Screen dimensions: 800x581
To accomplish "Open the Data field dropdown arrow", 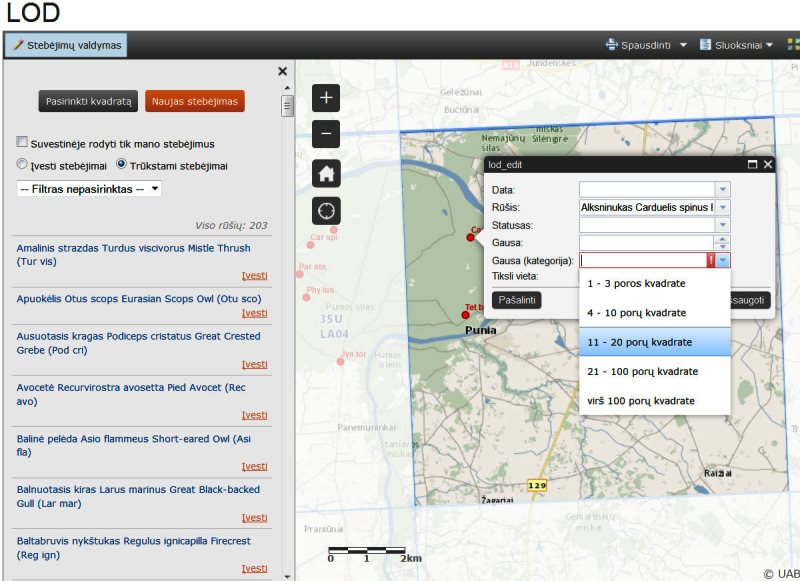I will point(723,189).
